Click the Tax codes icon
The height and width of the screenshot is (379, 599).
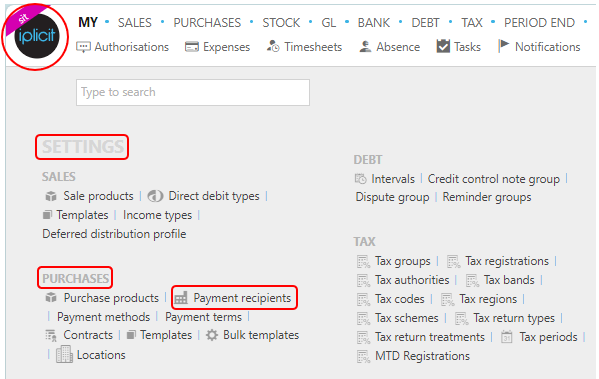[363, 300]
